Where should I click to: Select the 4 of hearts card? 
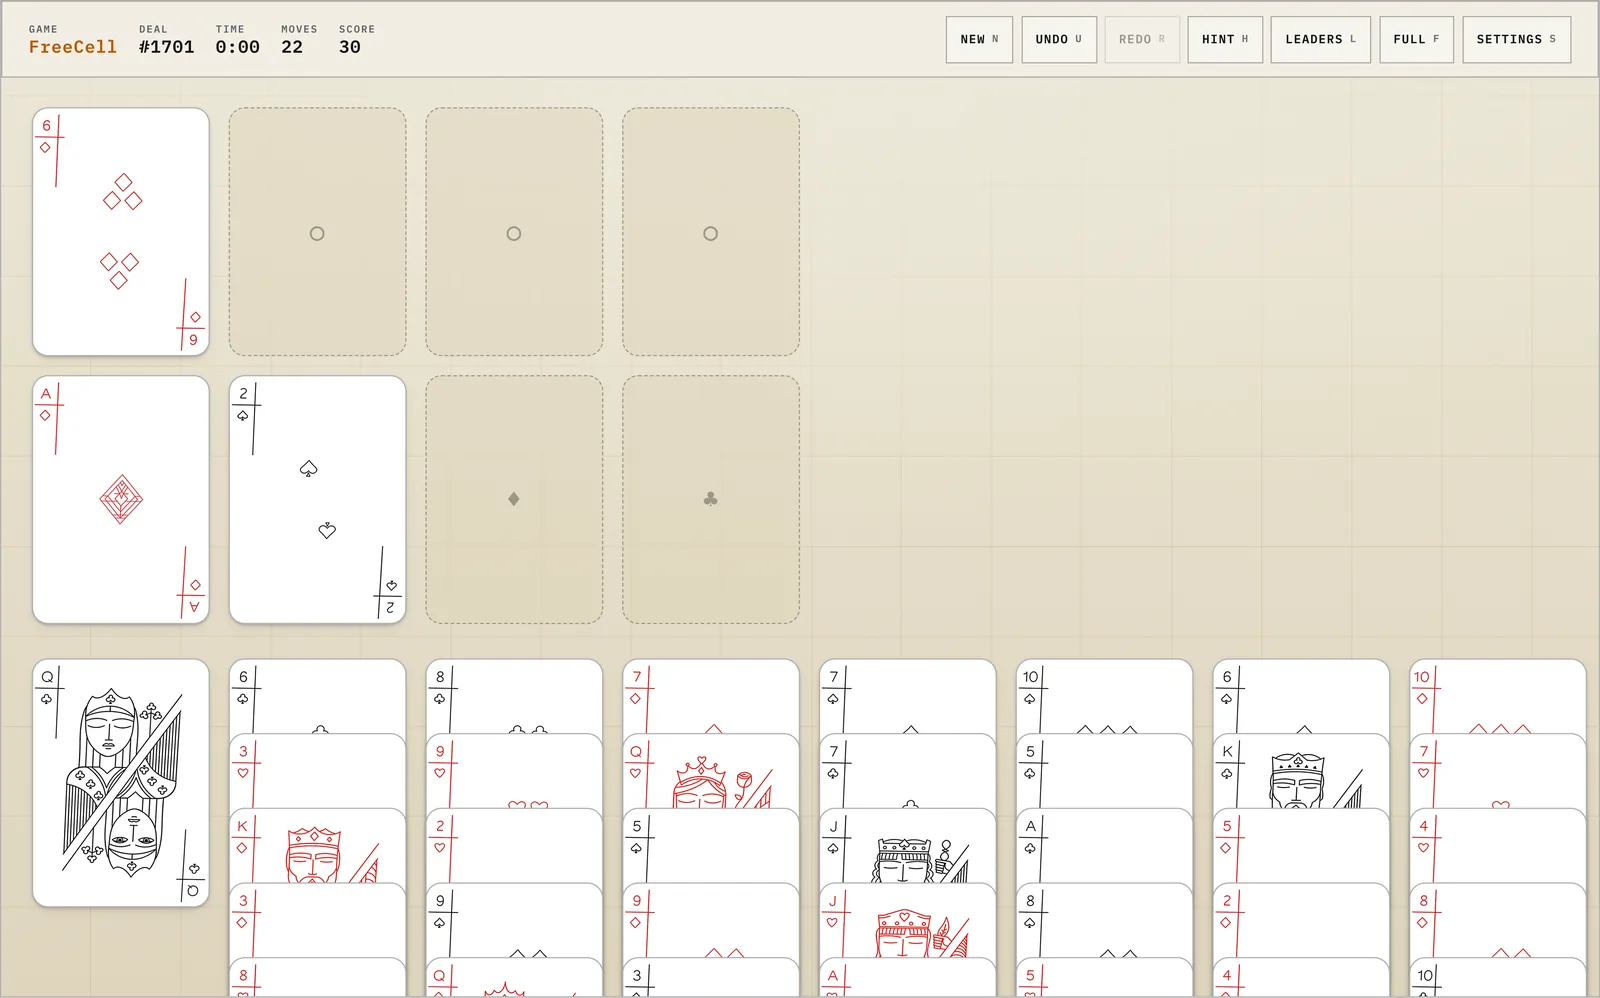[1498, 846]
